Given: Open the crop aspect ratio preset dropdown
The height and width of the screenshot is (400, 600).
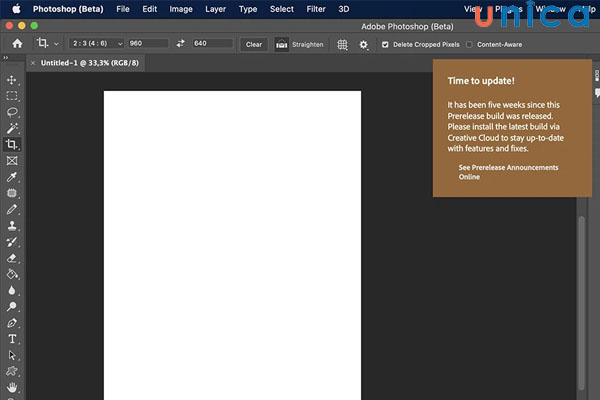Looking at the screenshot, I should coord(97,44).
